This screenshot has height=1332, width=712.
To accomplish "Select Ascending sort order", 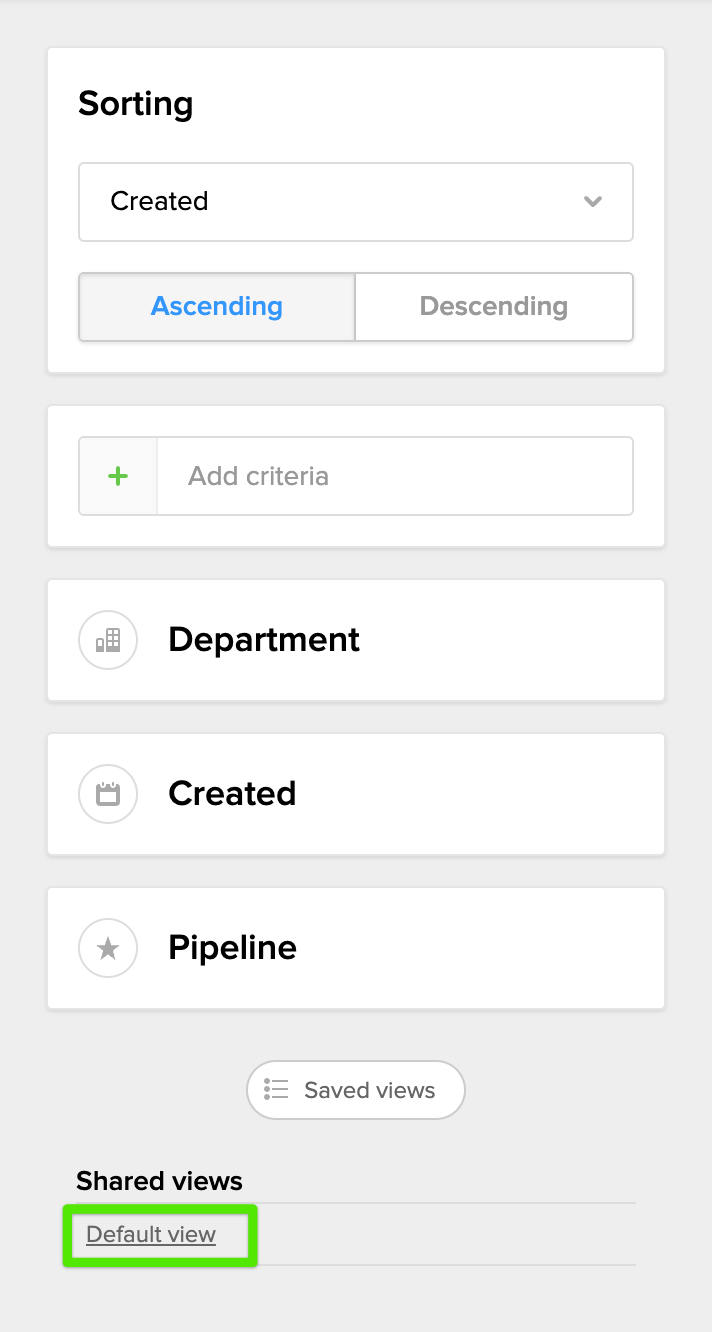I will pos(217,307).
